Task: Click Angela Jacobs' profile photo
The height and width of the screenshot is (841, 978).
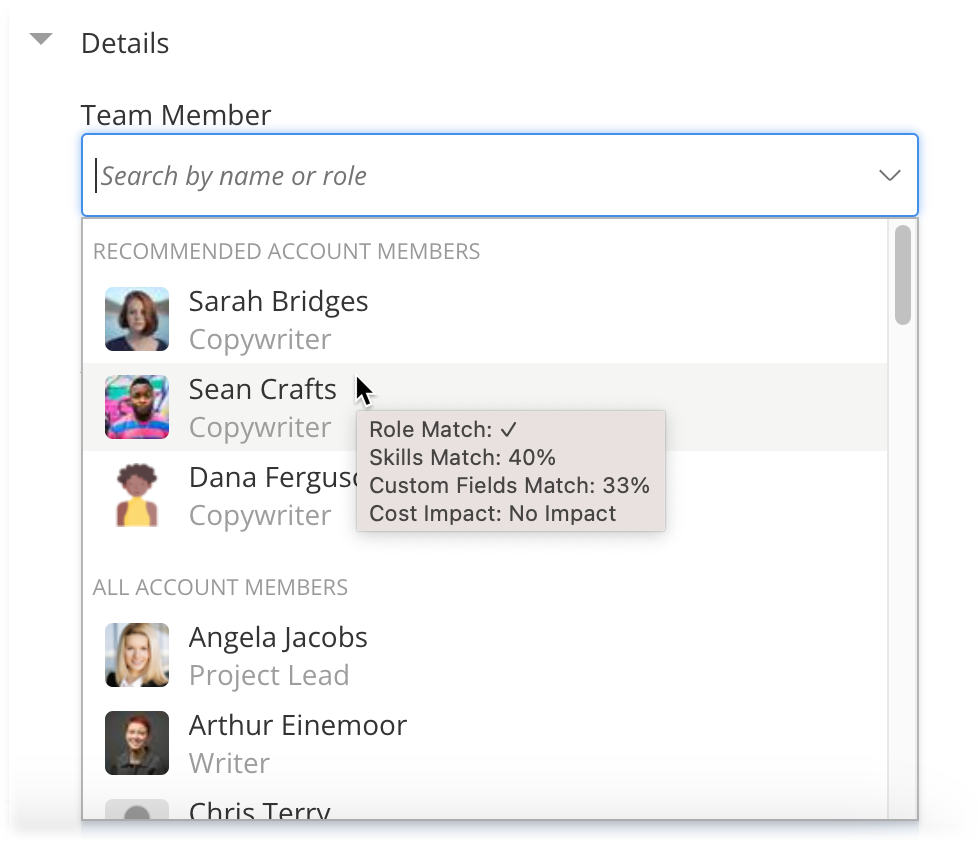Action: [x=137, y=655]
